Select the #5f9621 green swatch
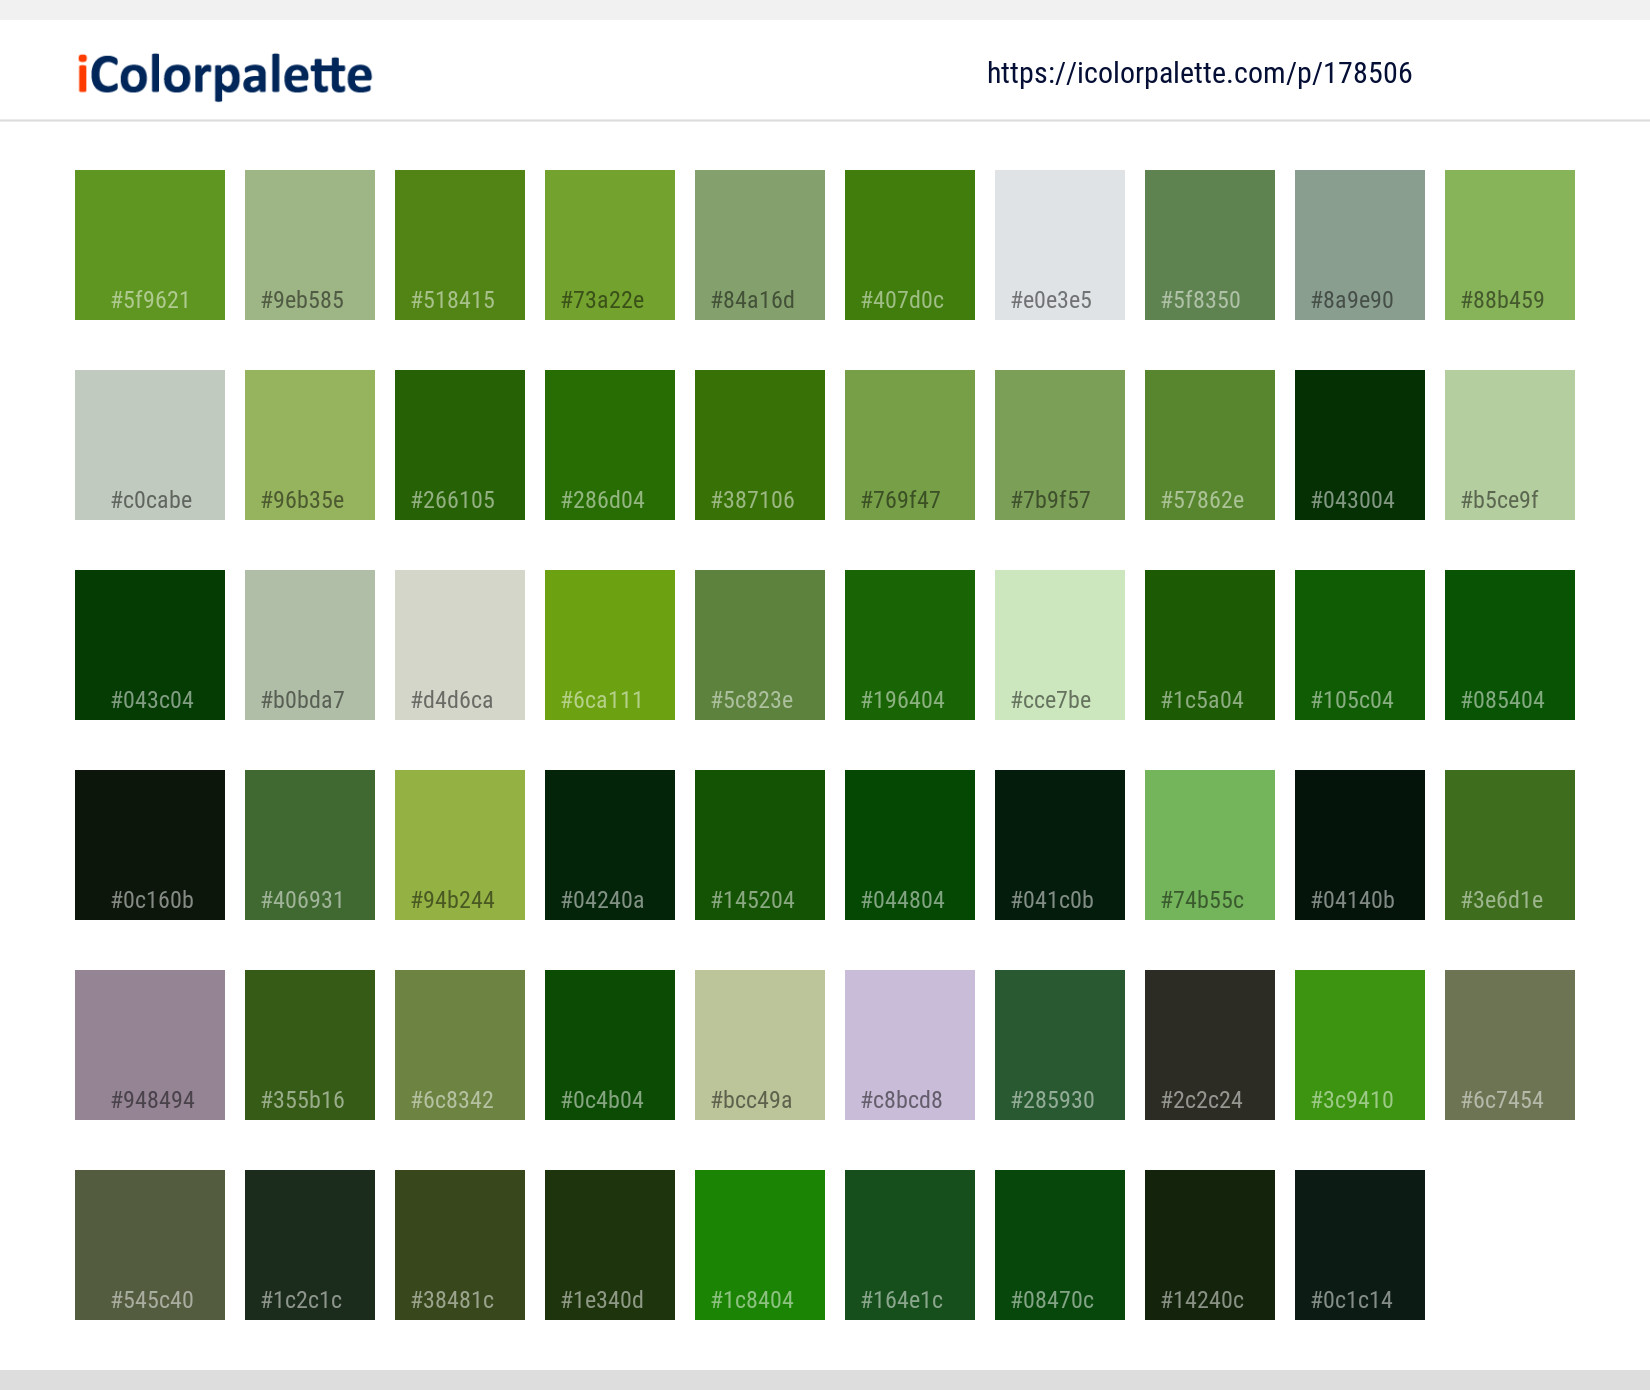 150,245
